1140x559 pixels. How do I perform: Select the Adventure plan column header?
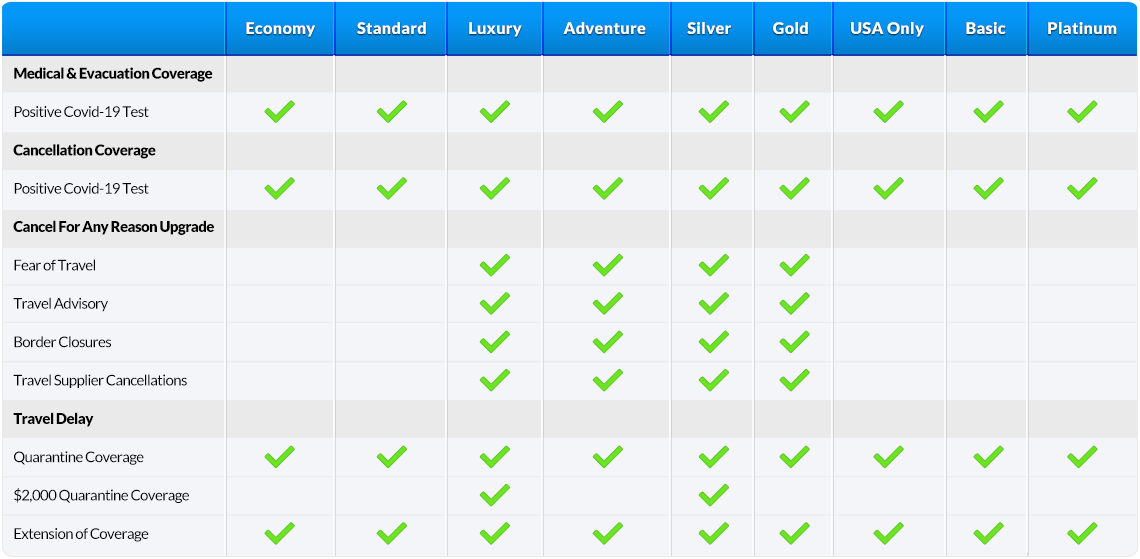point(605,29)
